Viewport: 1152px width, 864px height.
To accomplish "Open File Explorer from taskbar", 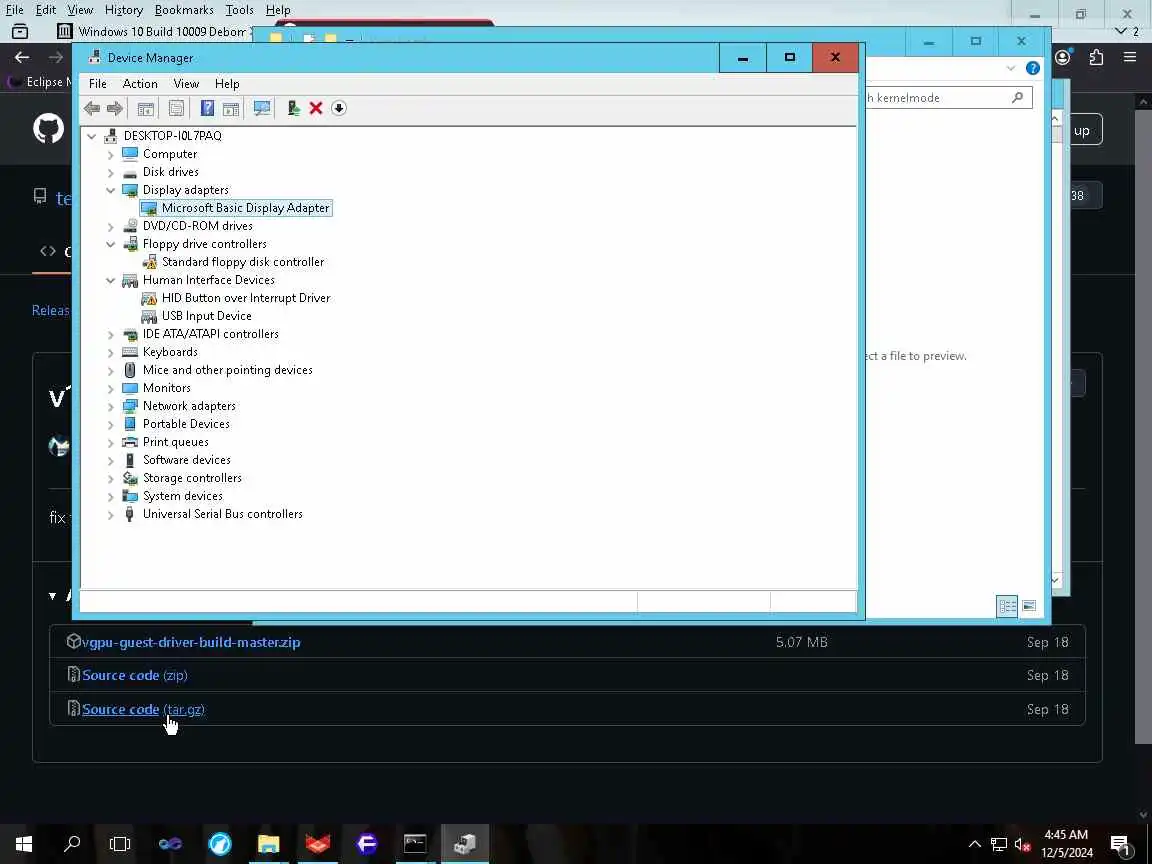I will click(268, 843).
